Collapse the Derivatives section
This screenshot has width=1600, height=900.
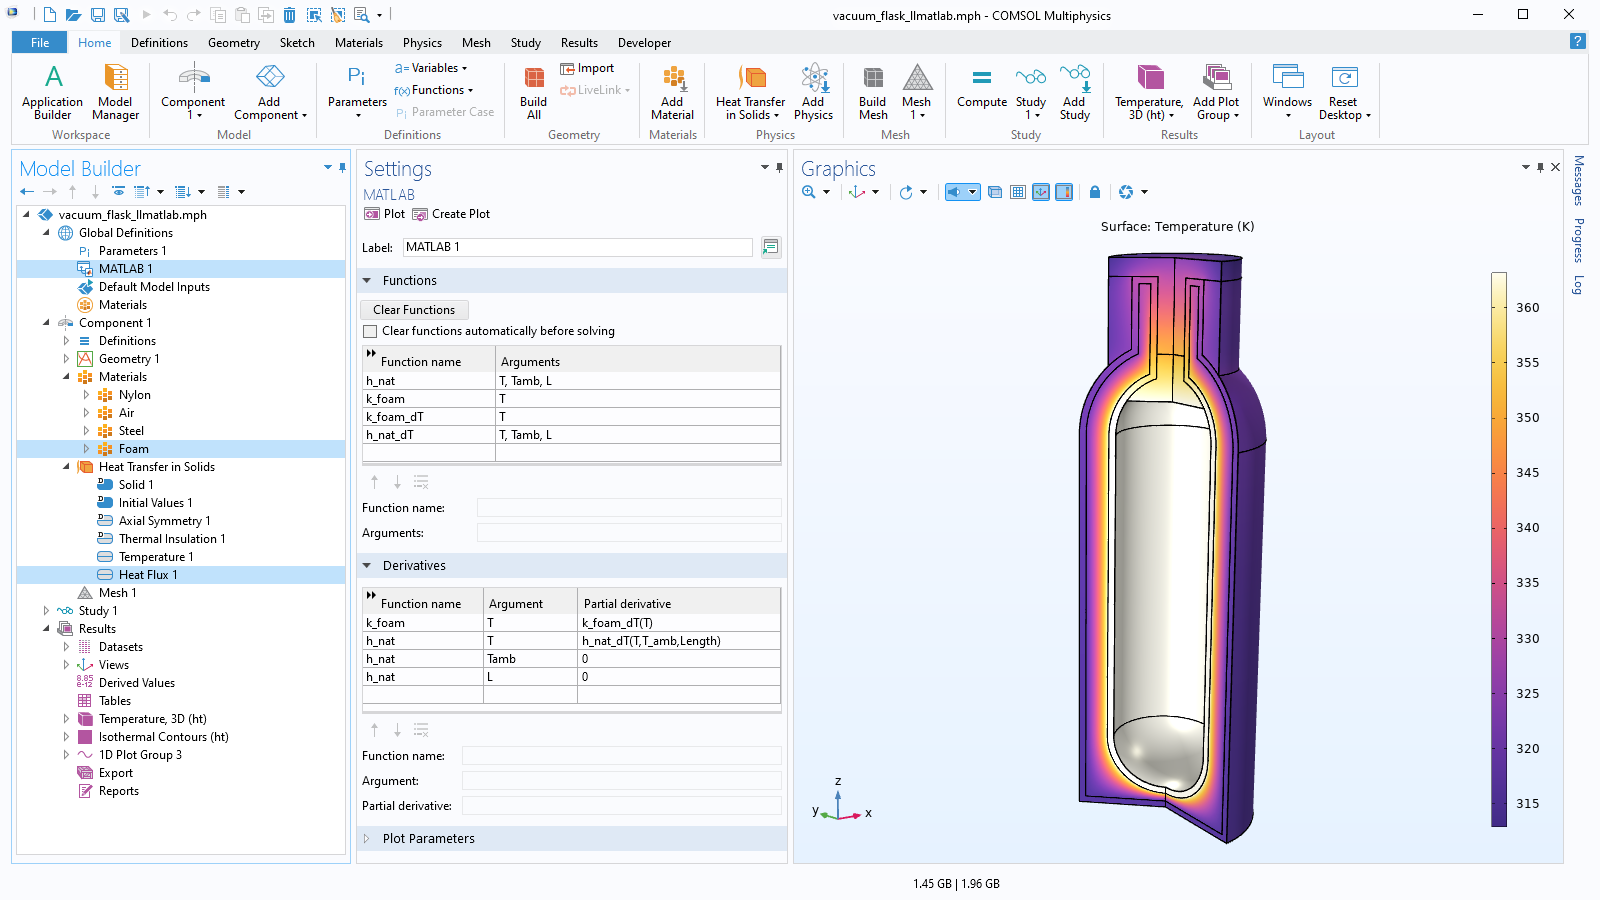coord(367,566)
